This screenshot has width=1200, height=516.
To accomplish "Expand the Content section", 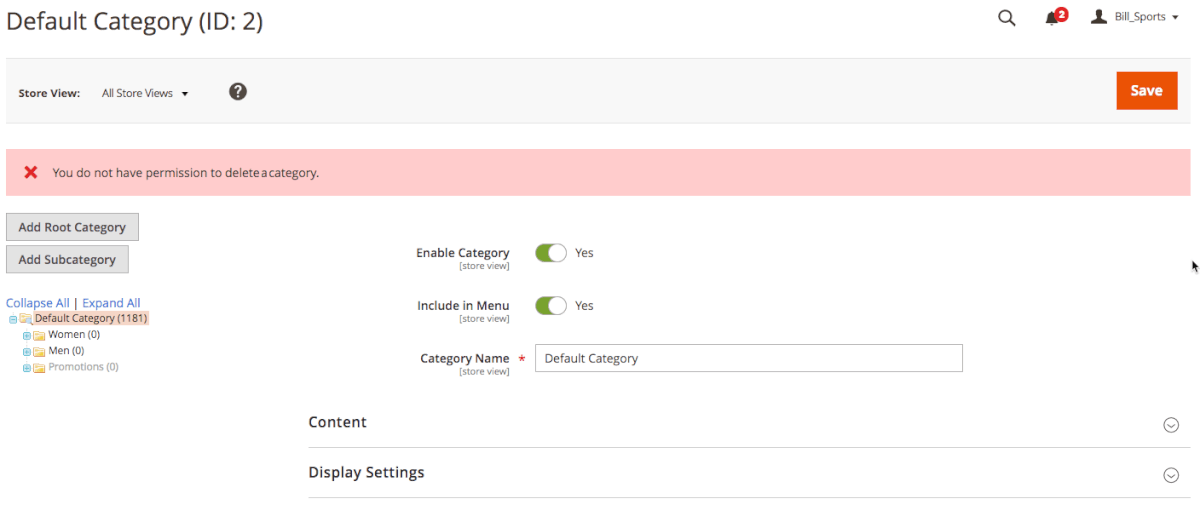I will coord(1171,424).
